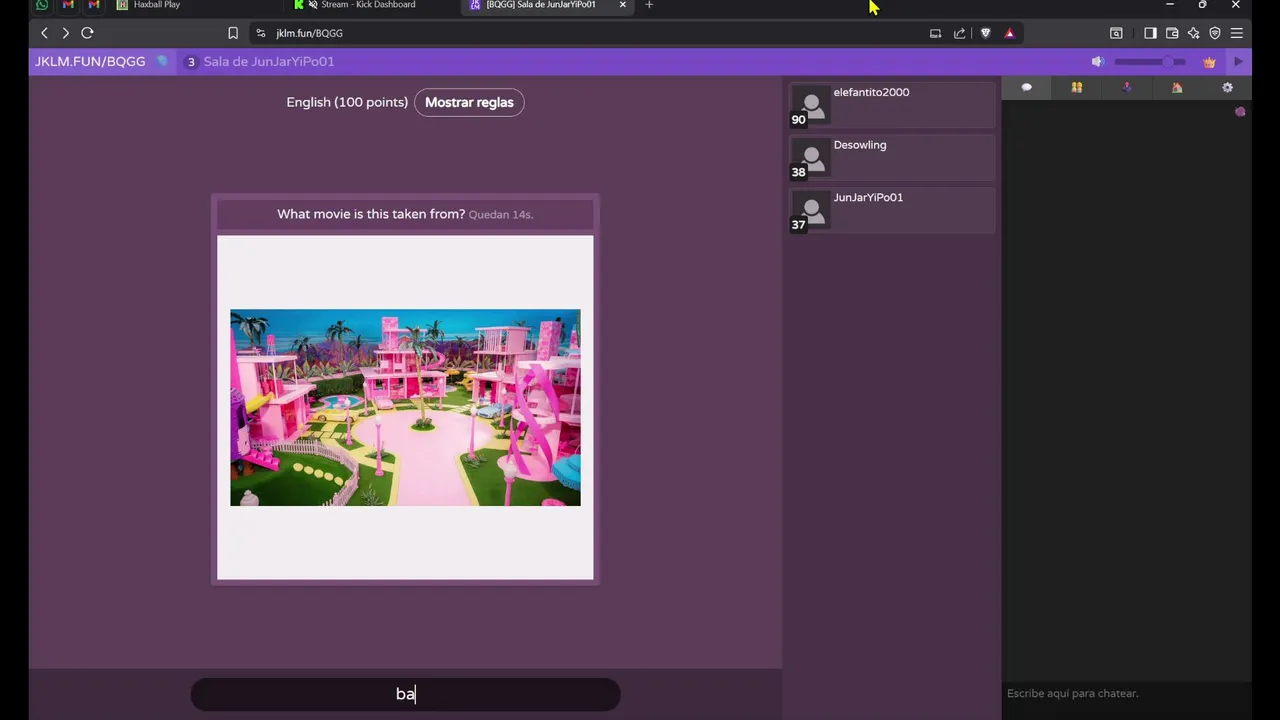Click the Barbie Dreamhouse question image
The height and width of the screenshot is (720, 1280).
pos(405,408)
